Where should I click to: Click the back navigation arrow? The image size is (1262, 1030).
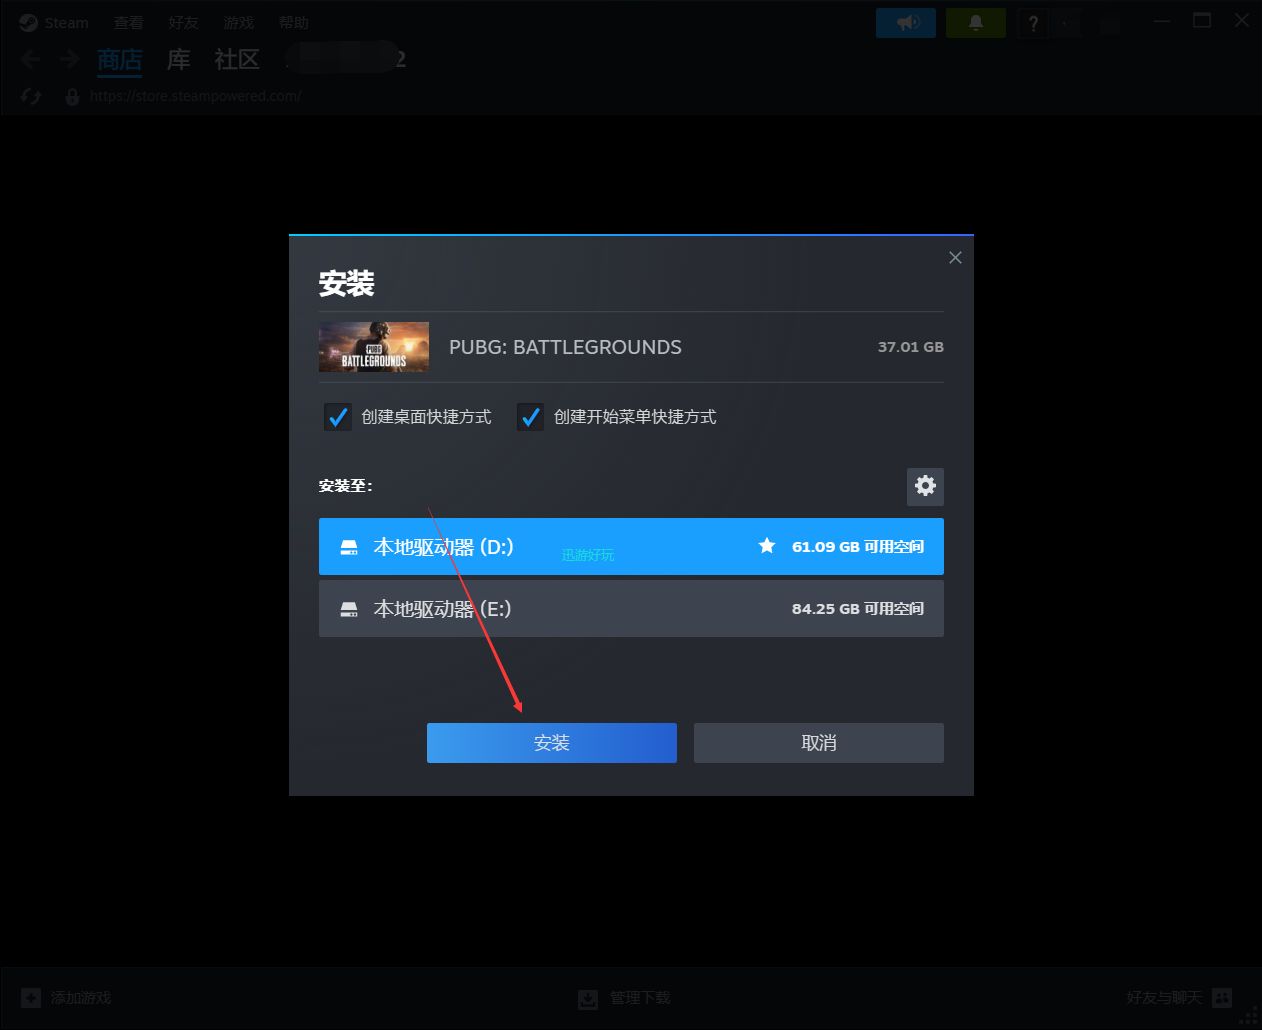[x=31, y=60]
